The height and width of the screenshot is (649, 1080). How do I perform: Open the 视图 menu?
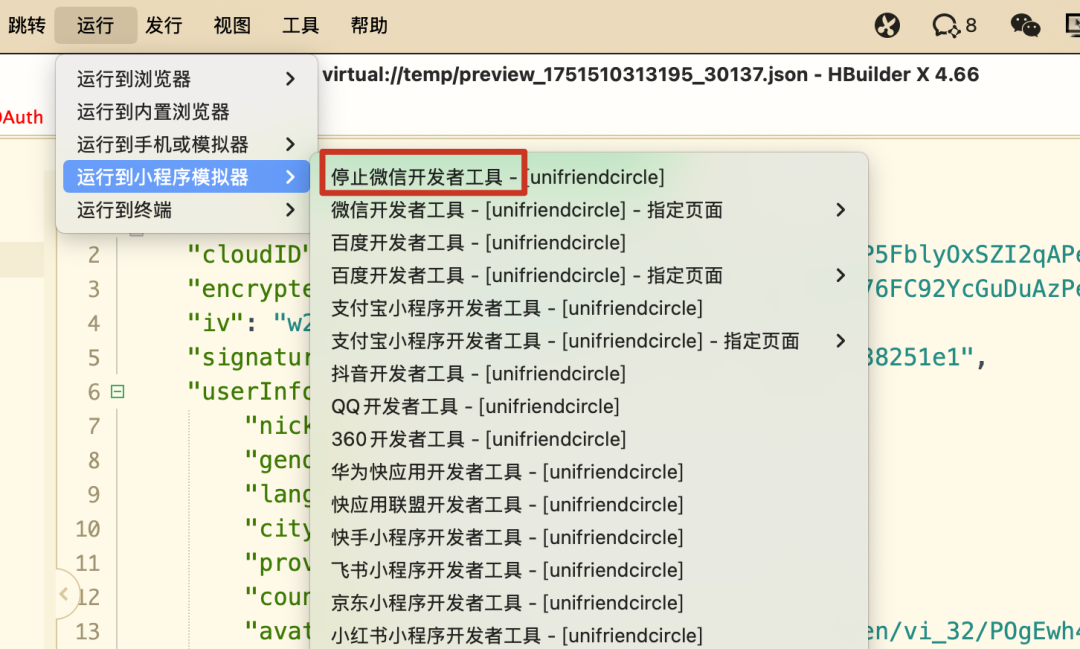click(232, 25)
